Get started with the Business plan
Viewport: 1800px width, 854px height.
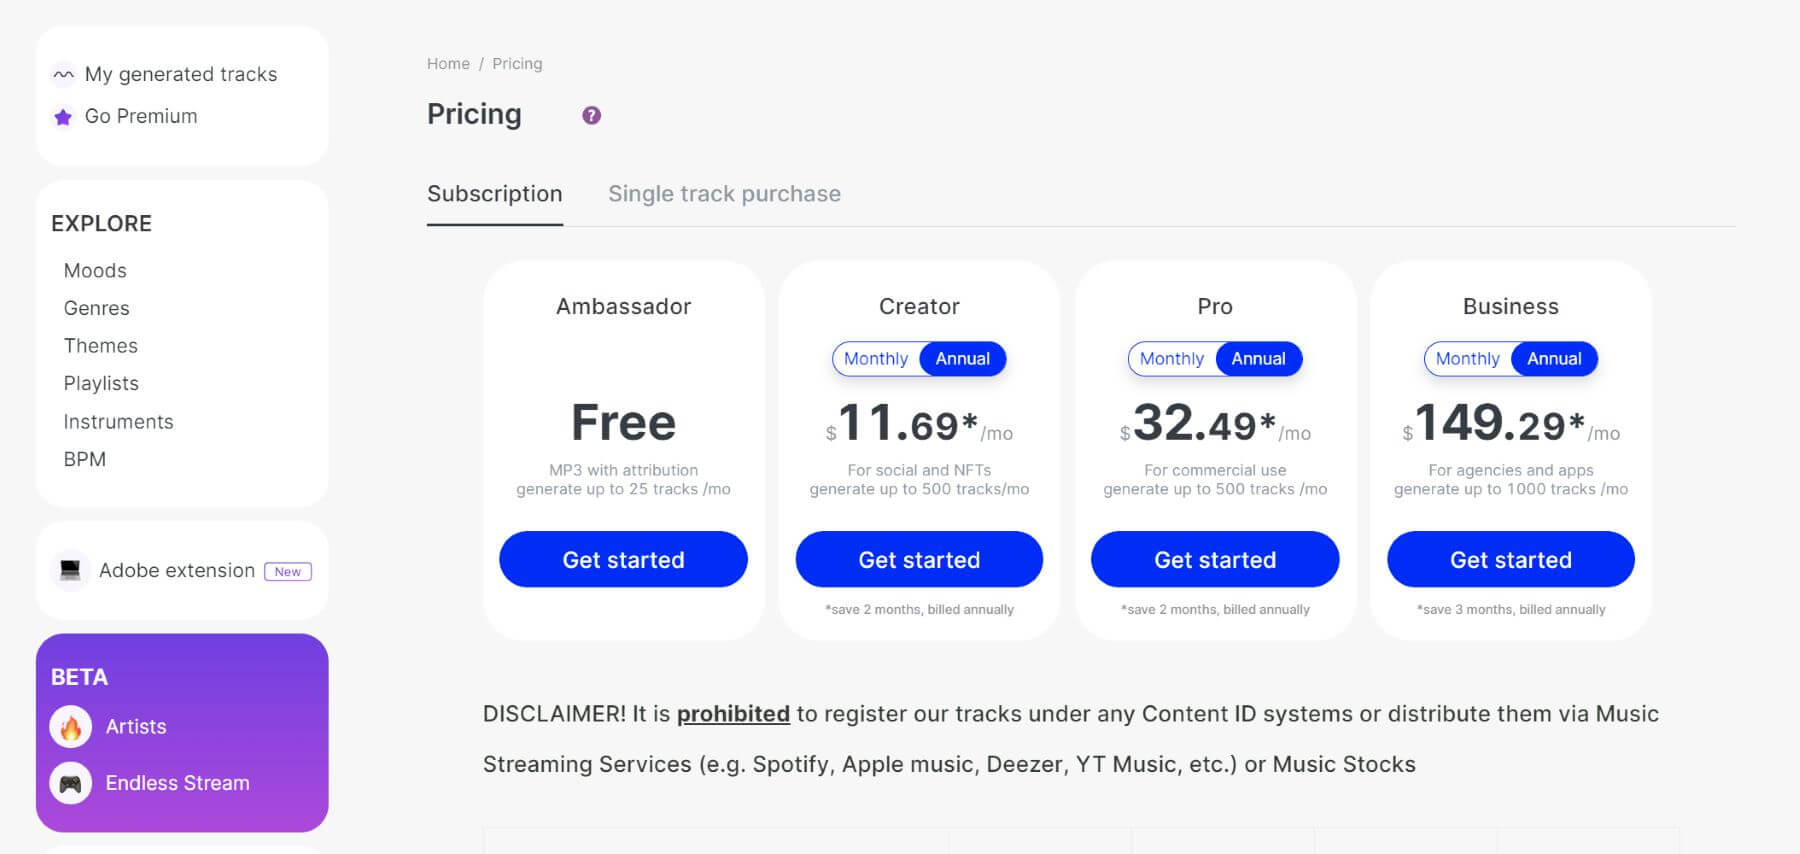1510,559
